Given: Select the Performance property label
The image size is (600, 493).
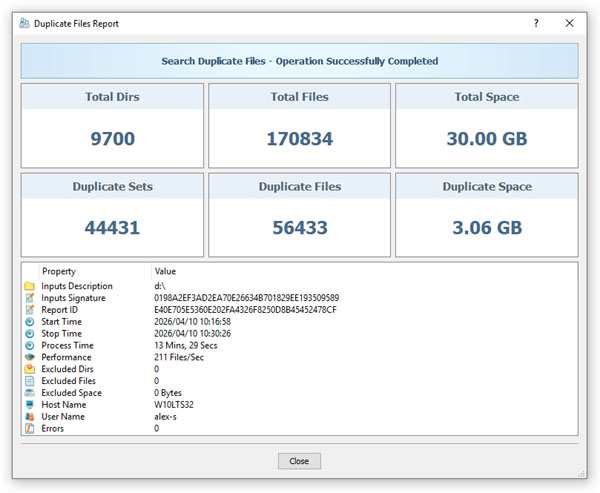Looking at the screenshot, I should tap(66, 357).
